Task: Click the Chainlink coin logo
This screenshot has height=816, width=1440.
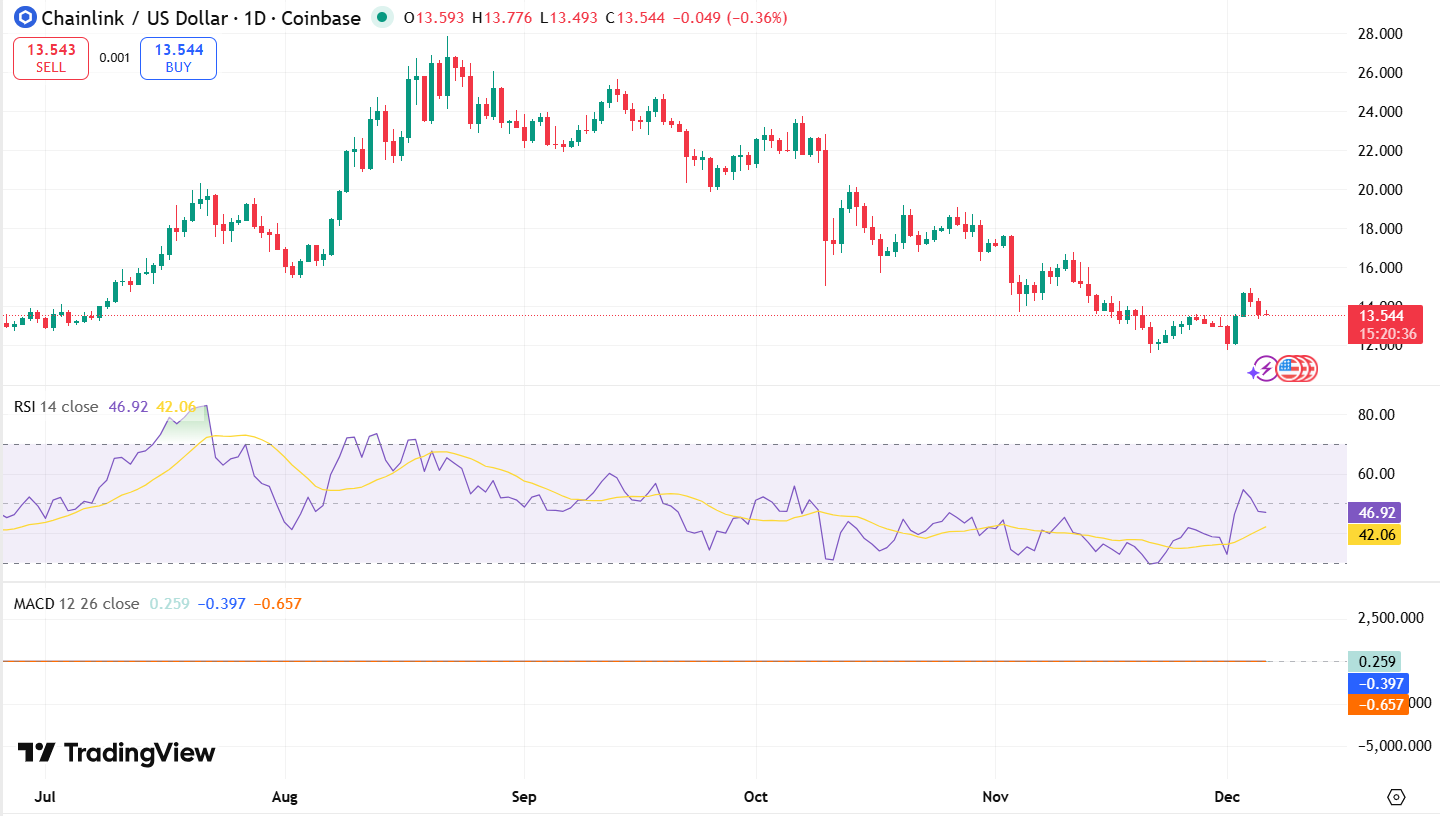Action: 25,17
